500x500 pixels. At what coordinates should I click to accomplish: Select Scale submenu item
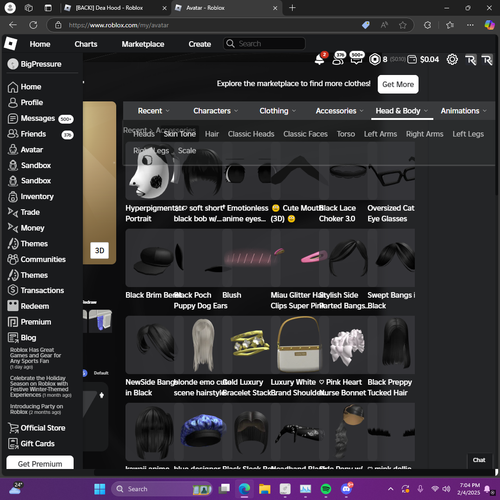click(x=187, y=151)
